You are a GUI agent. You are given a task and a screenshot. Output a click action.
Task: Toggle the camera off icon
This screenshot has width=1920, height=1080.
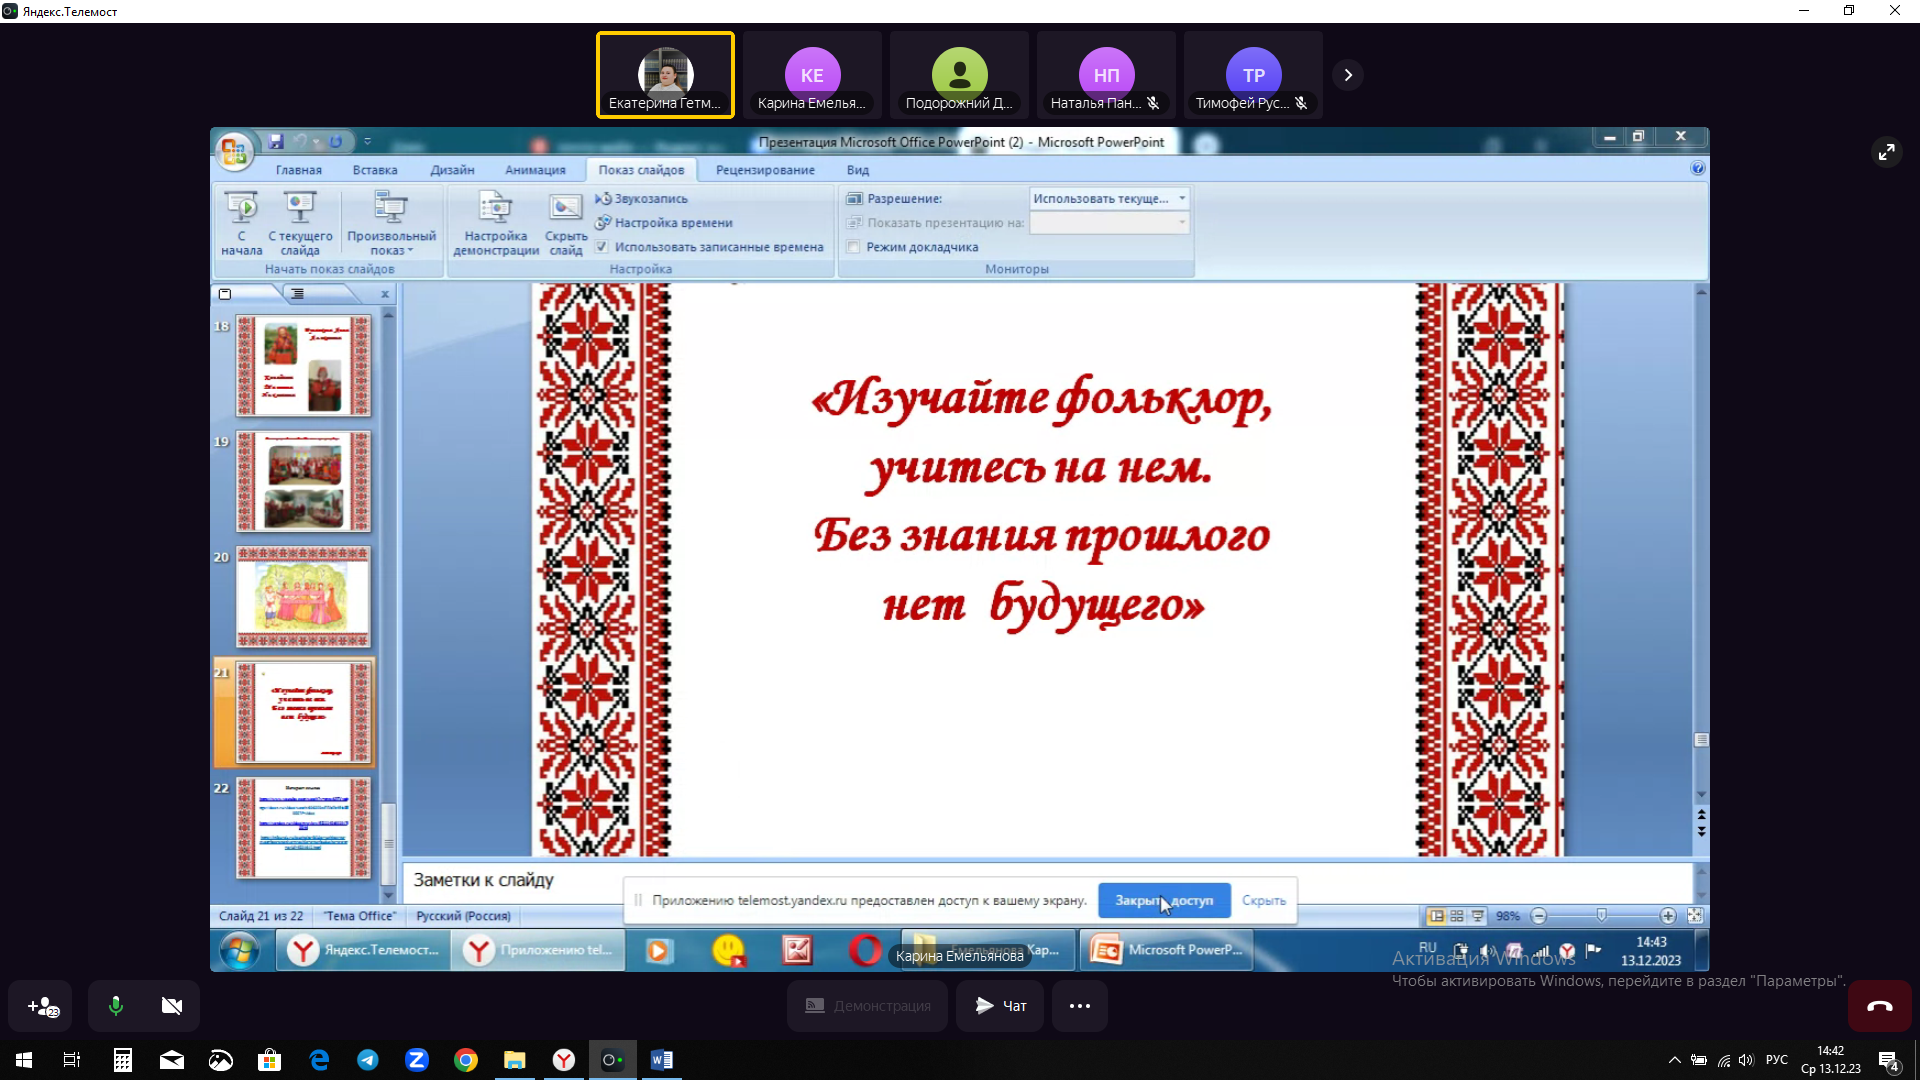pos(172,1006)
